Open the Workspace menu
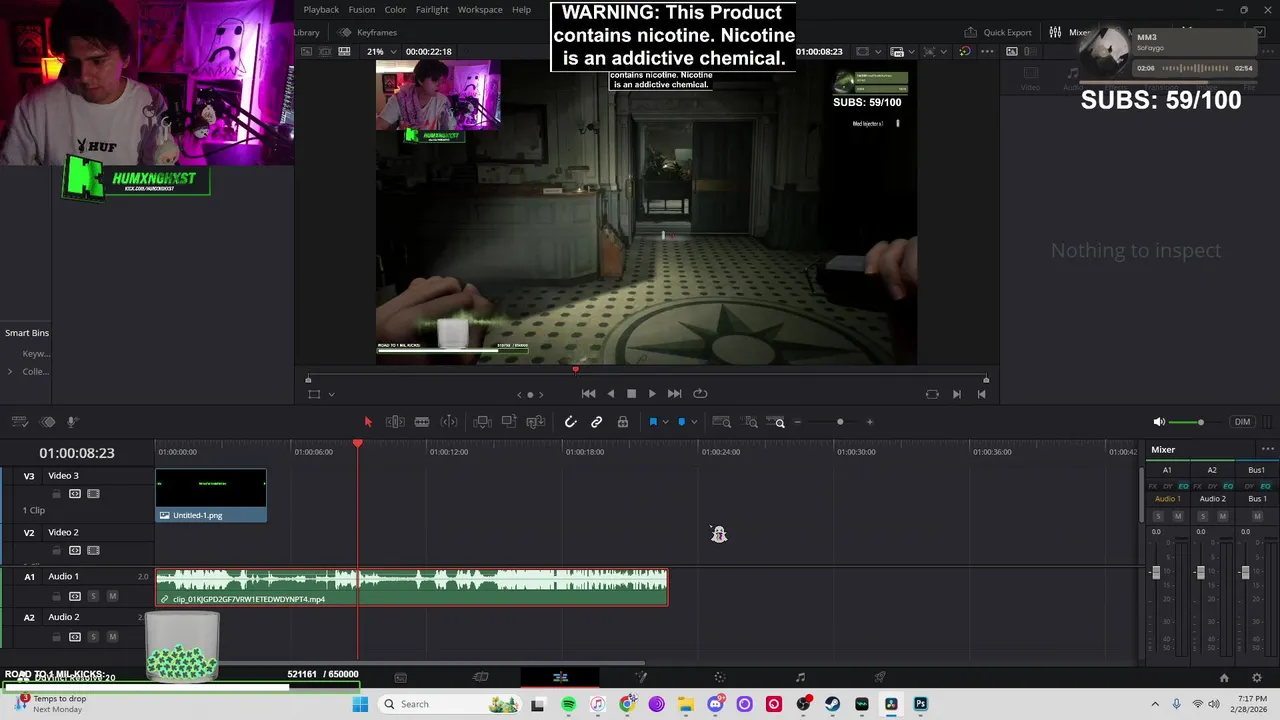The image size is (1280, 720). coord(480,9)
